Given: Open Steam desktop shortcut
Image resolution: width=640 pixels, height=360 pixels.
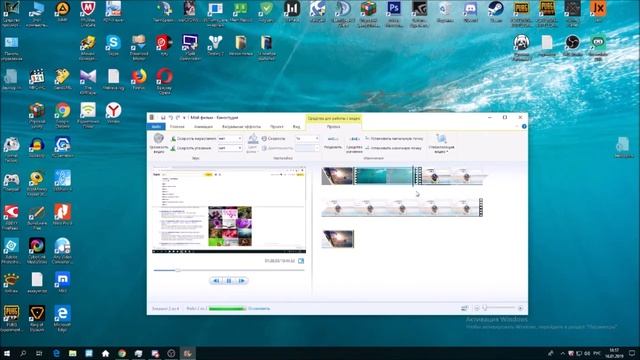Looking at the screenshot, I should (496, 11).
